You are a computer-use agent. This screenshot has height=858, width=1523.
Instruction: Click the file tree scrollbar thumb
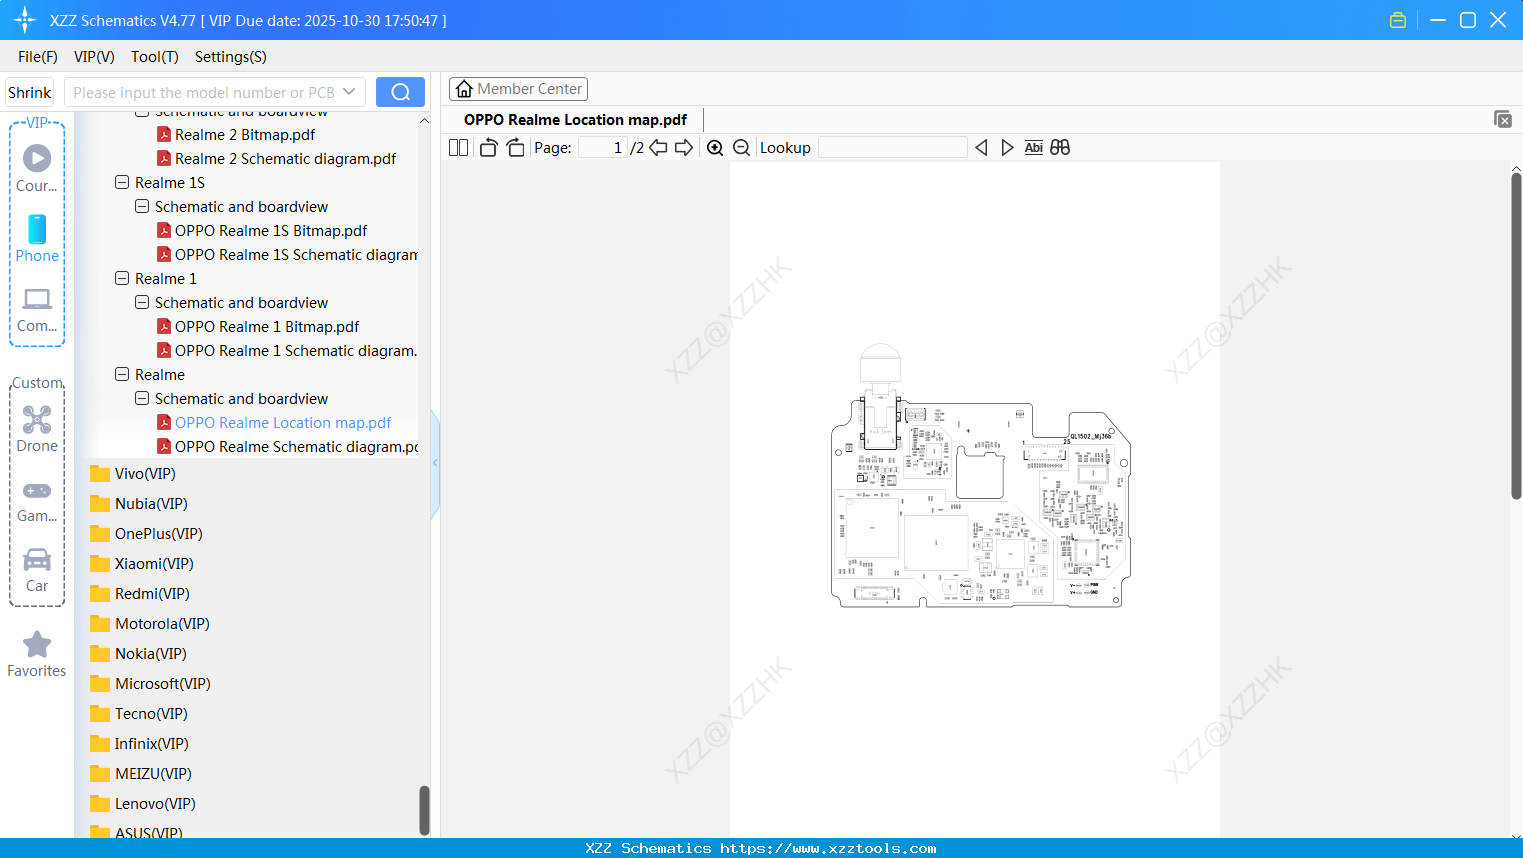coord(424,810)
